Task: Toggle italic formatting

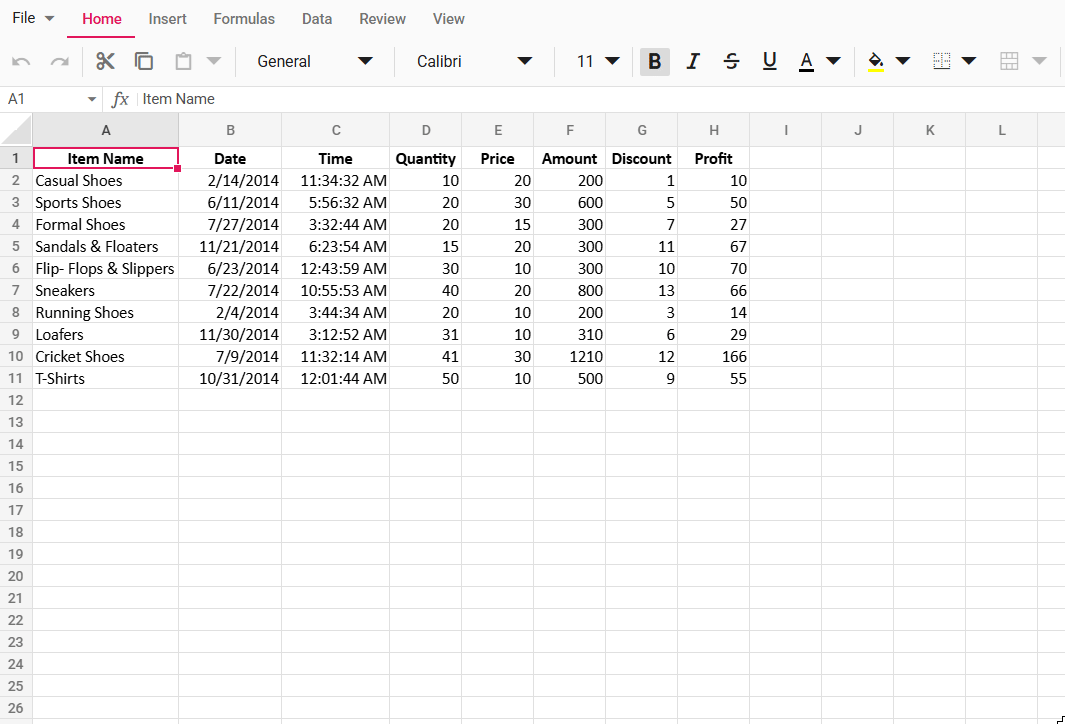Action: 693,61
